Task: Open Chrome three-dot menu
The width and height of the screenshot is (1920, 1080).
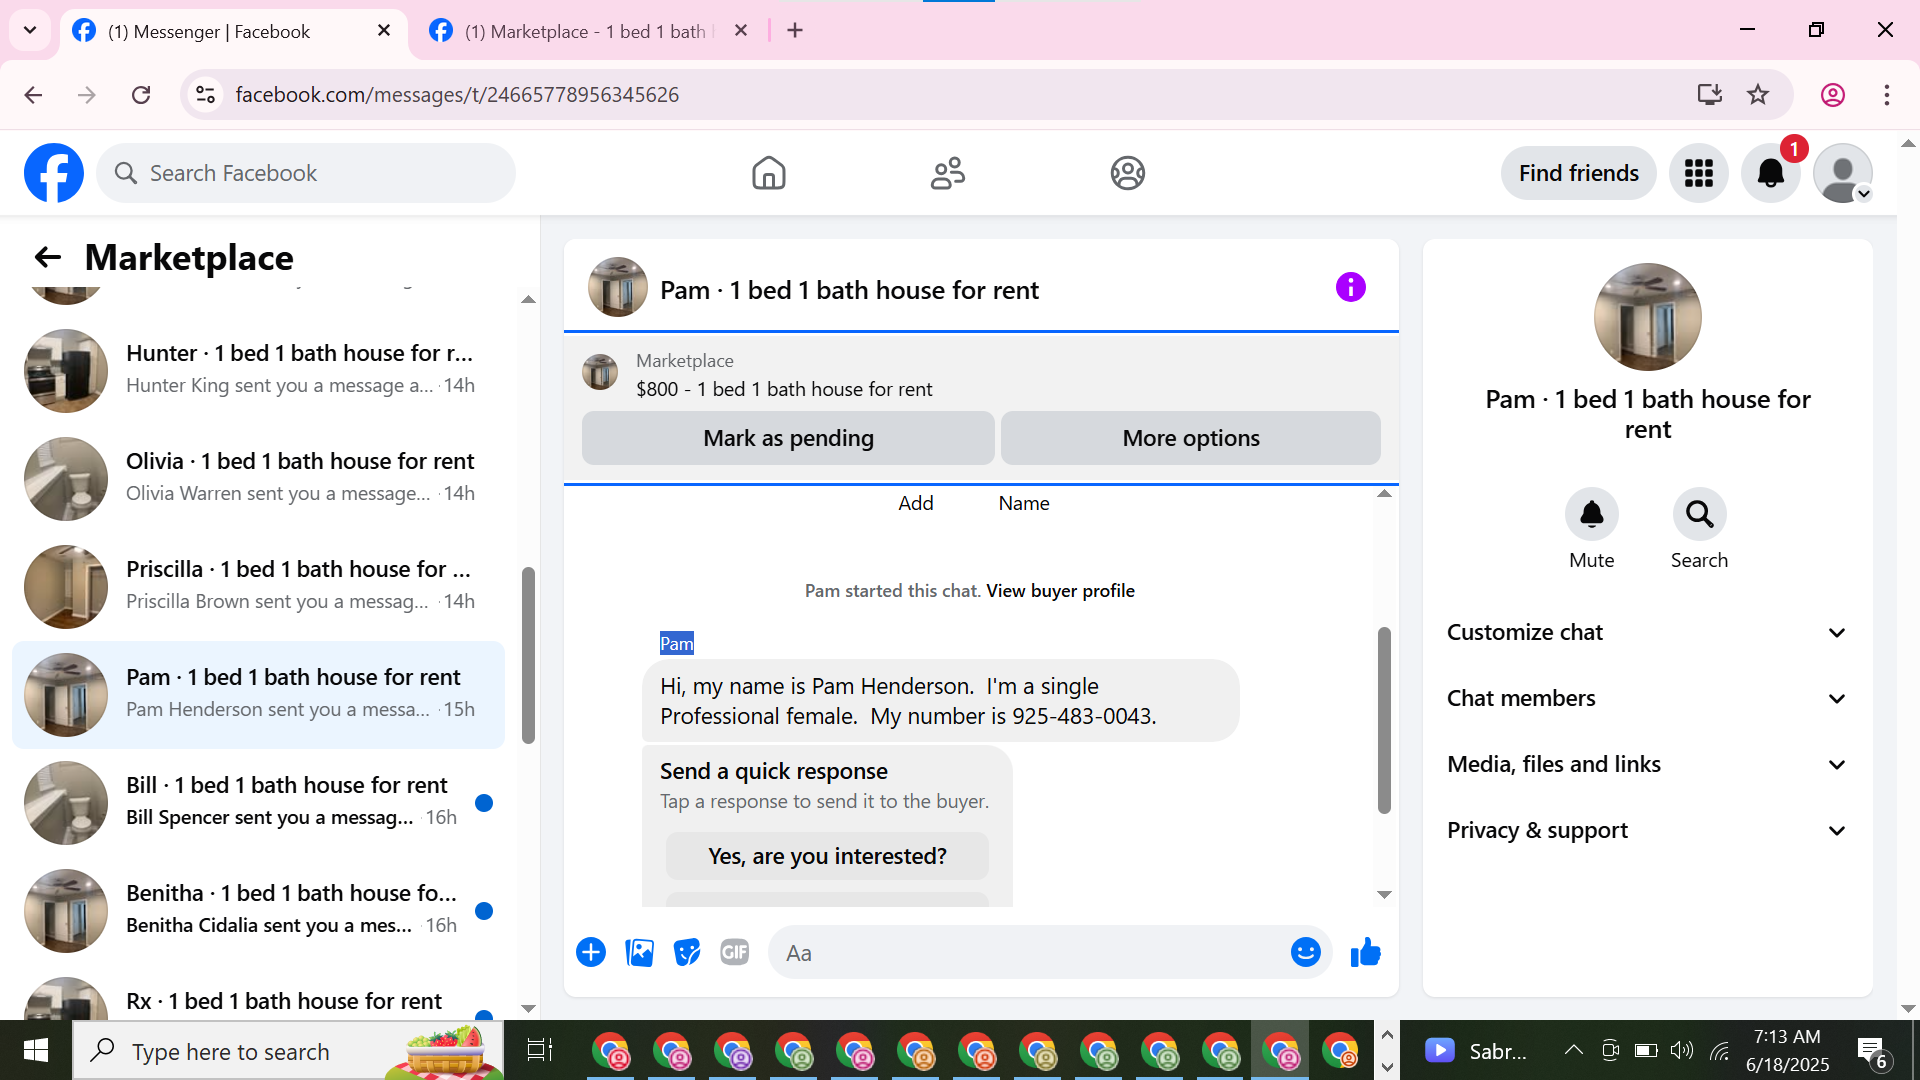Action: (x=1887, y=95)
